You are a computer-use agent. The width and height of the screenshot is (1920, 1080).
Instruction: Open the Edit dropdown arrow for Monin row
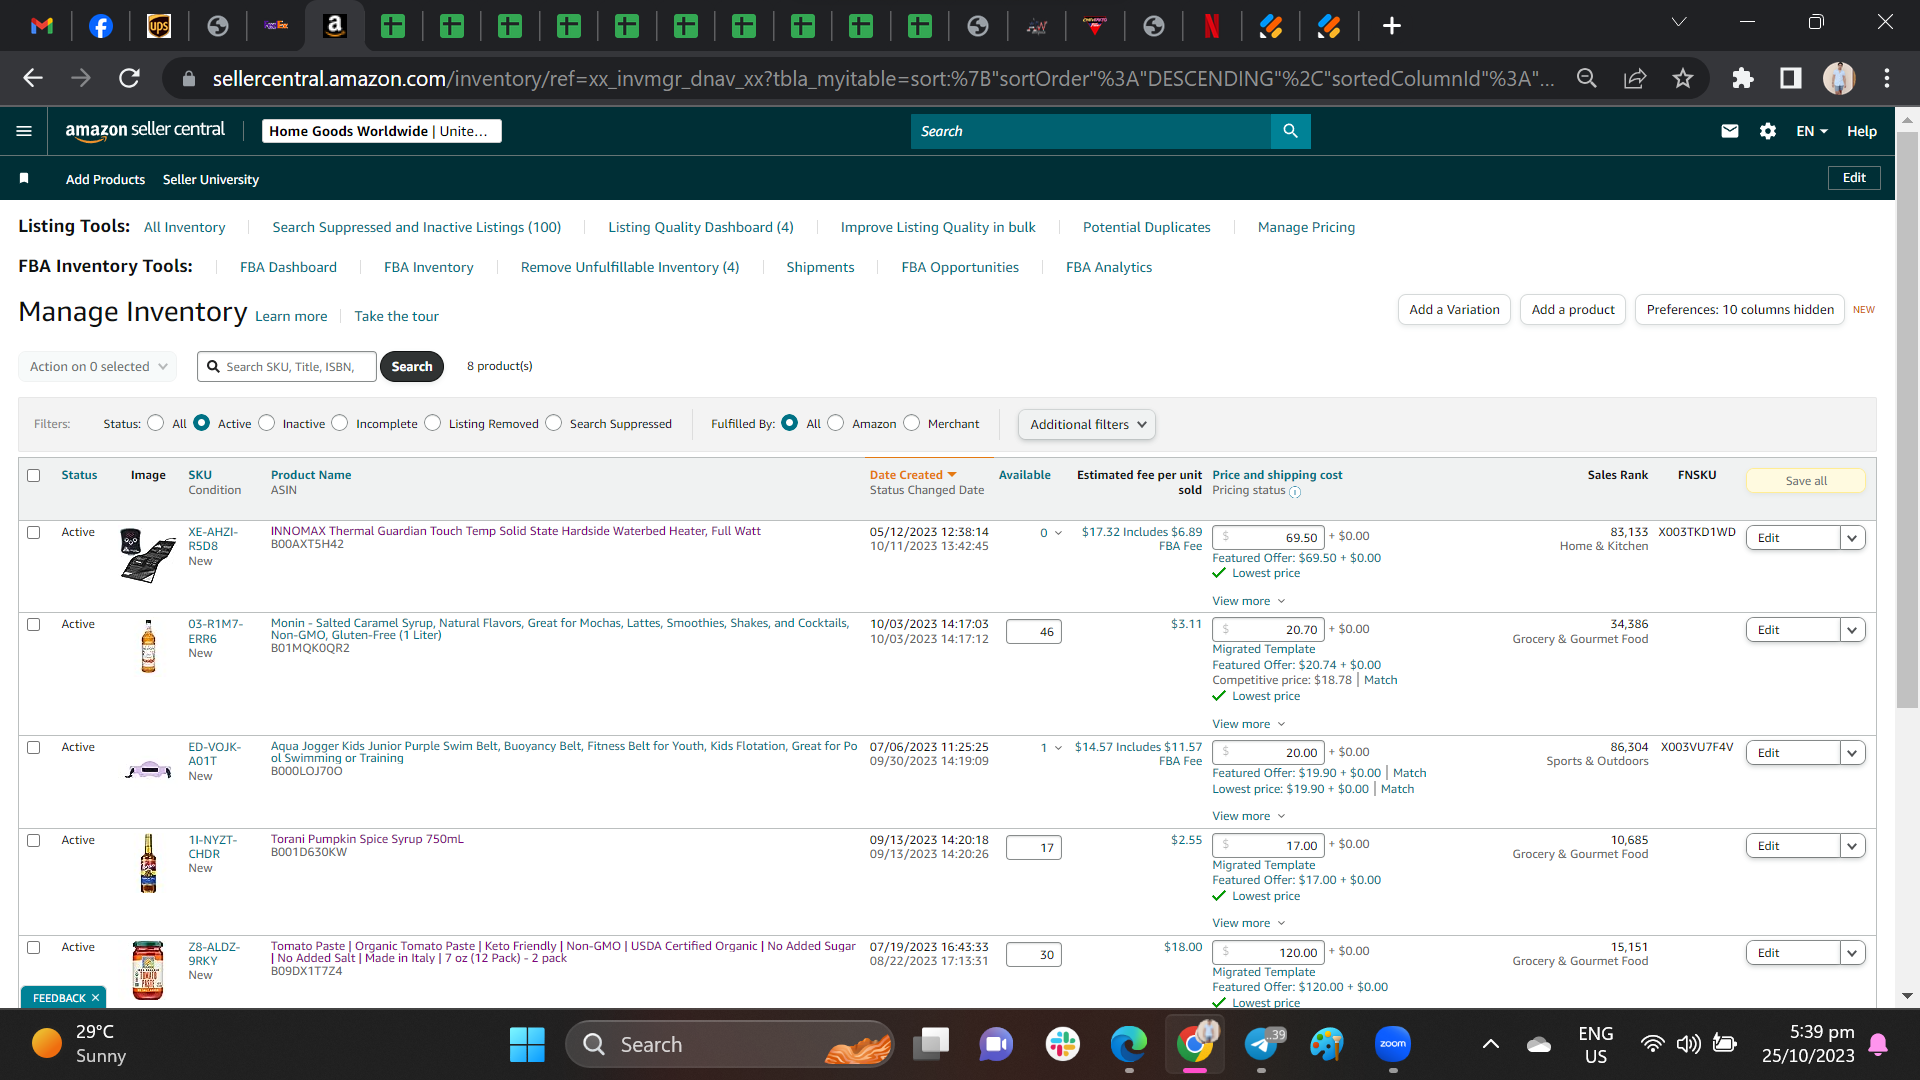pos(1852,630)
